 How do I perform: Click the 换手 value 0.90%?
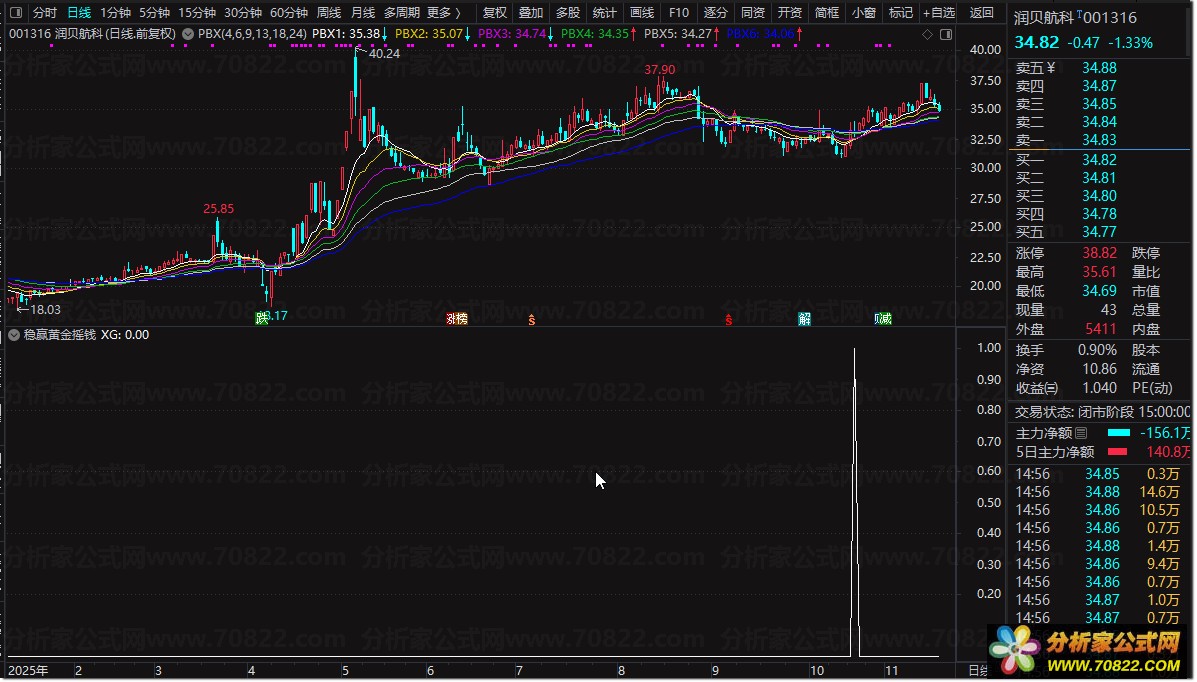1097,350
